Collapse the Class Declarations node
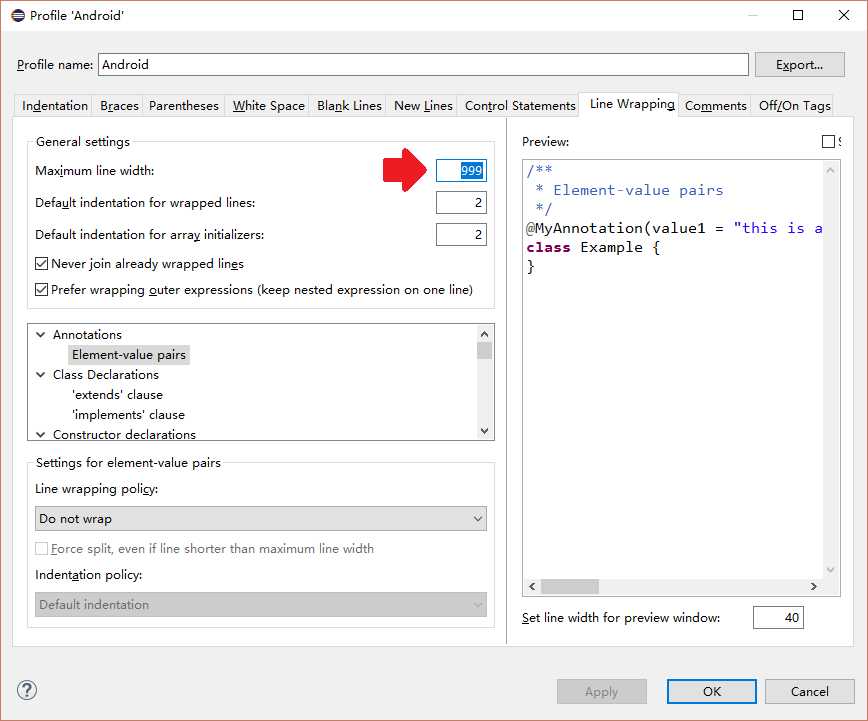 click(40, 374)
